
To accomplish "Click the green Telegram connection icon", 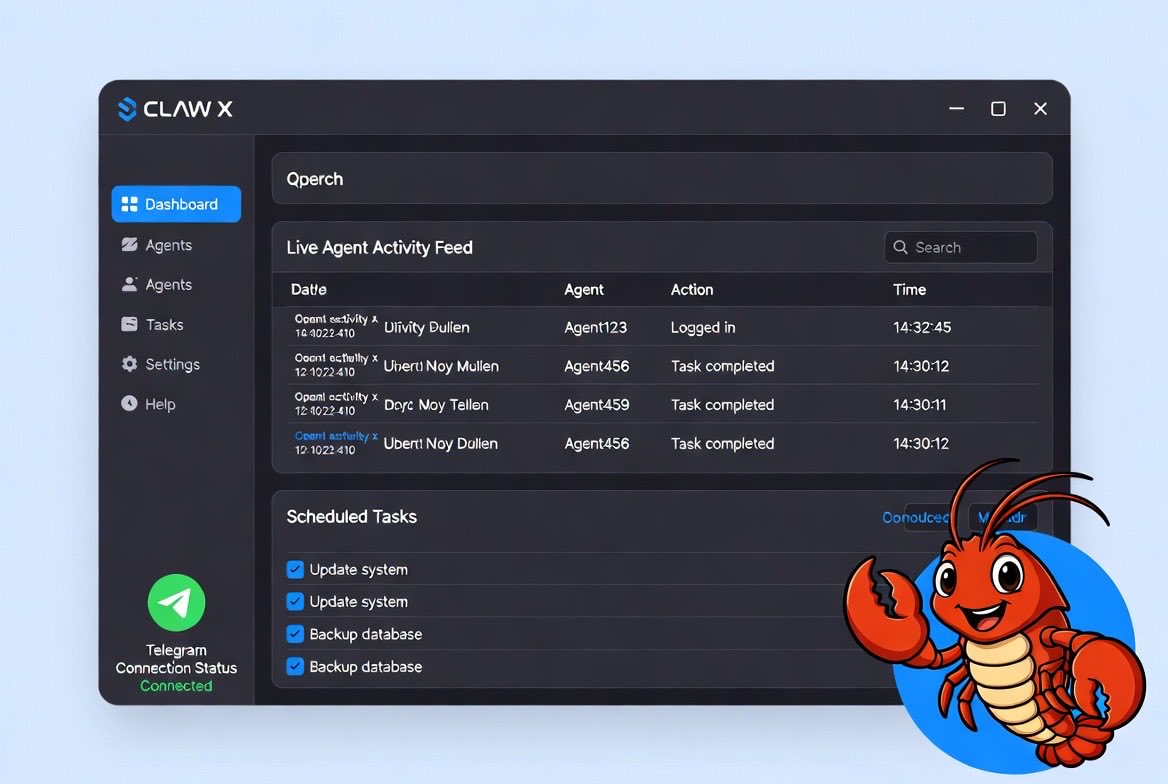I will (x=177, y=602).
